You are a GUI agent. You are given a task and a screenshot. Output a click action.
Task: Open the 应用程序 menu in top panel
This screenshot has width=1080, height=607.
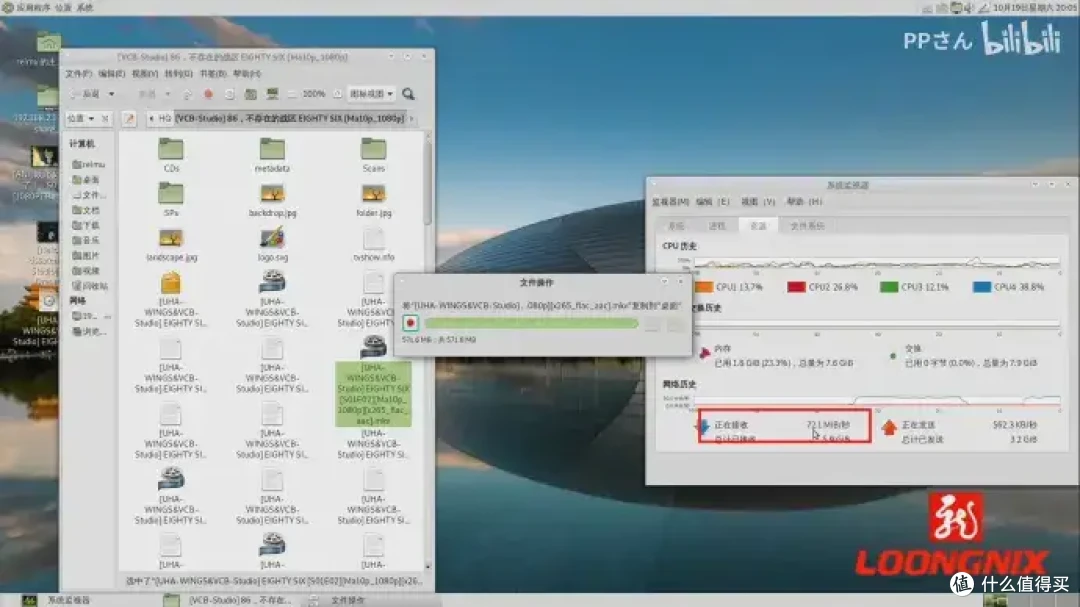point(33,8)
